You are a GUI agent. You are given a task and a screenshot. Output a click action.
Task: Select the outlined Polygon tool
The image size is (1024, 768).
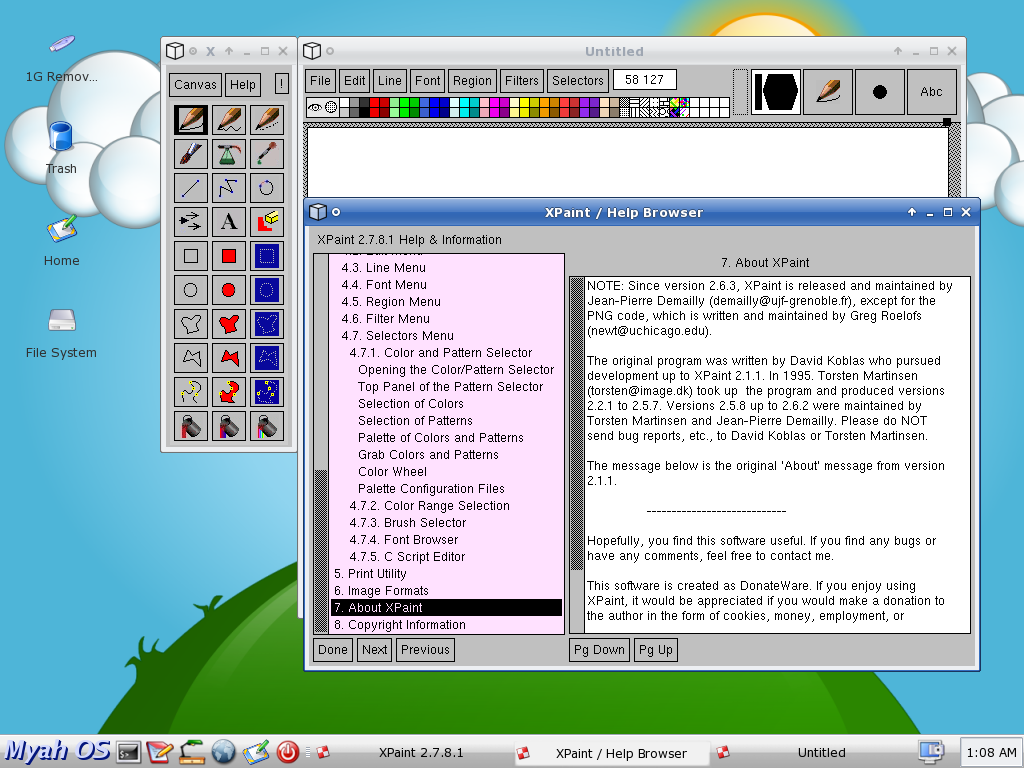tap(191, 358)
